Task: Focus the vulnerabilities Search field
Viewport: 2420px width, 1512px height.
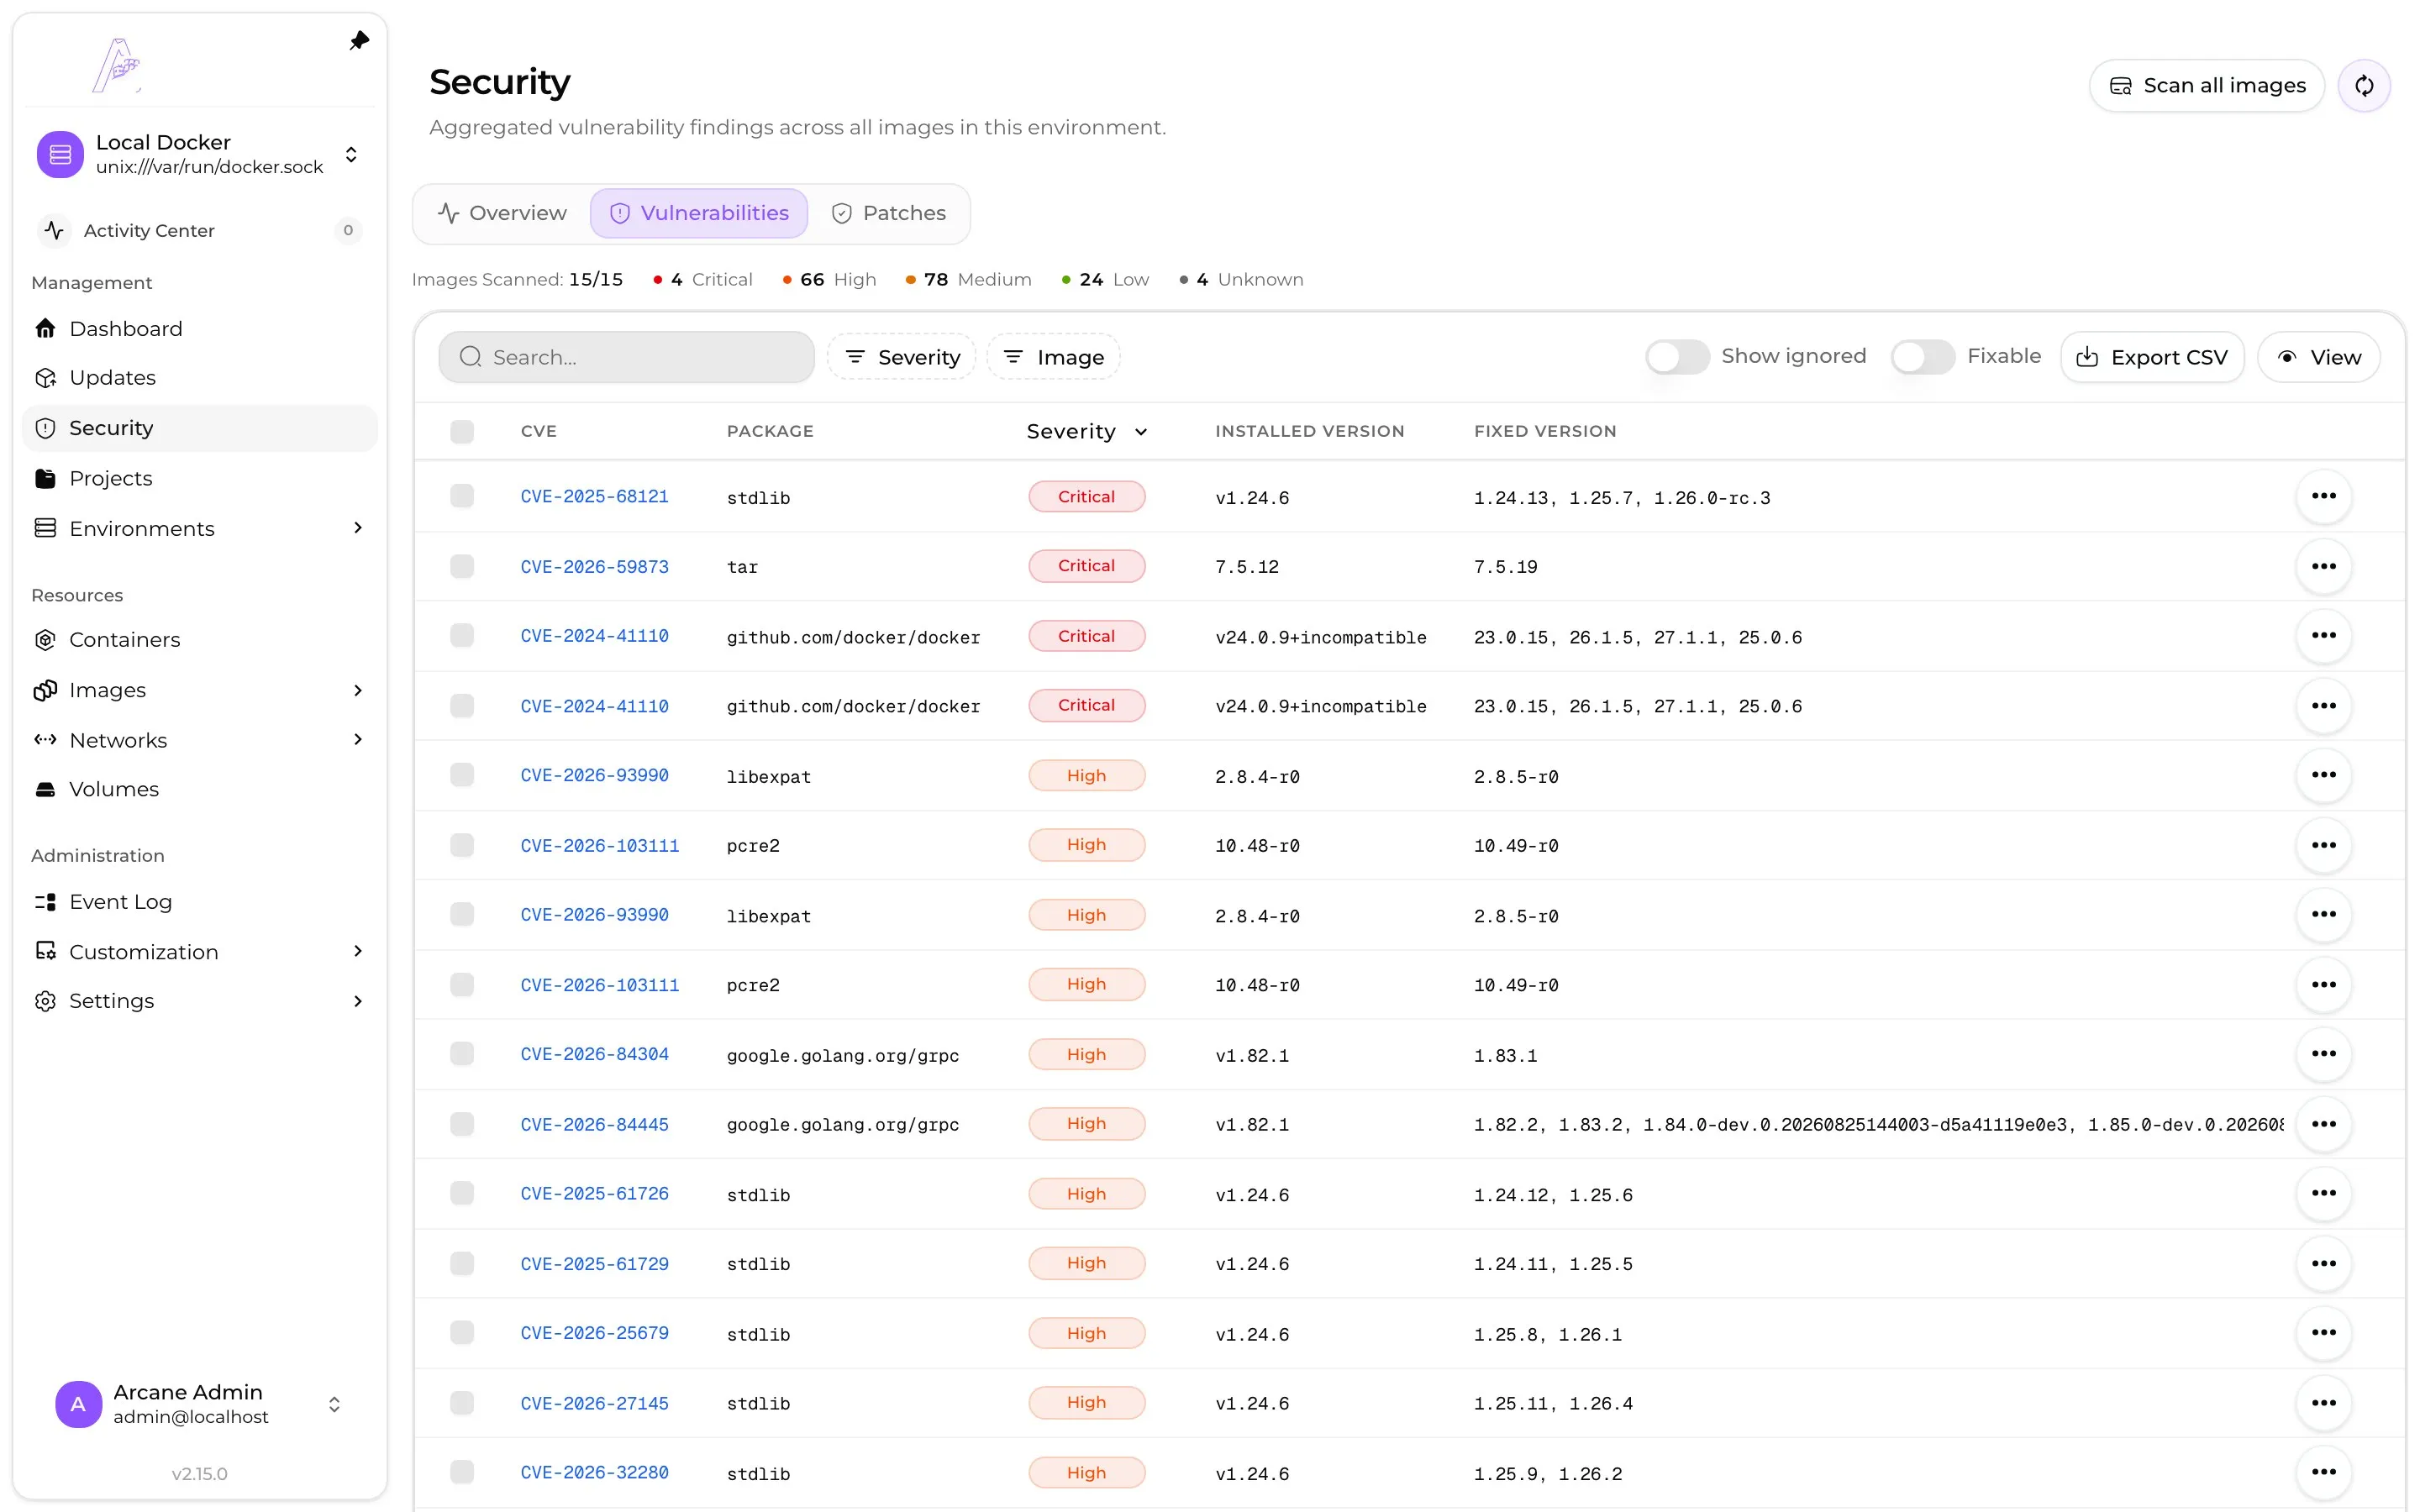Action: pyautogui.click(x=627, y=357)
